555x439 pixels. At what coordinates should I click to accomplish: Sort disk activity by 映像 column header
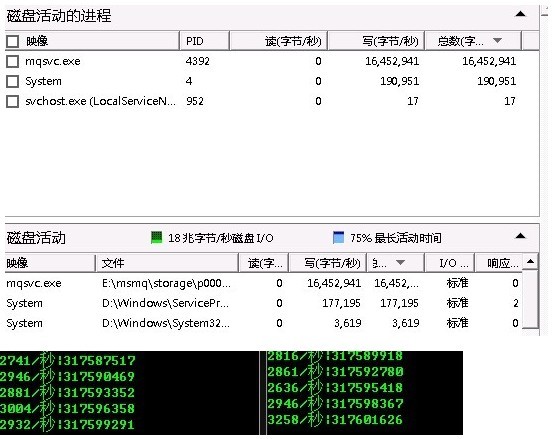click(50, 263)
